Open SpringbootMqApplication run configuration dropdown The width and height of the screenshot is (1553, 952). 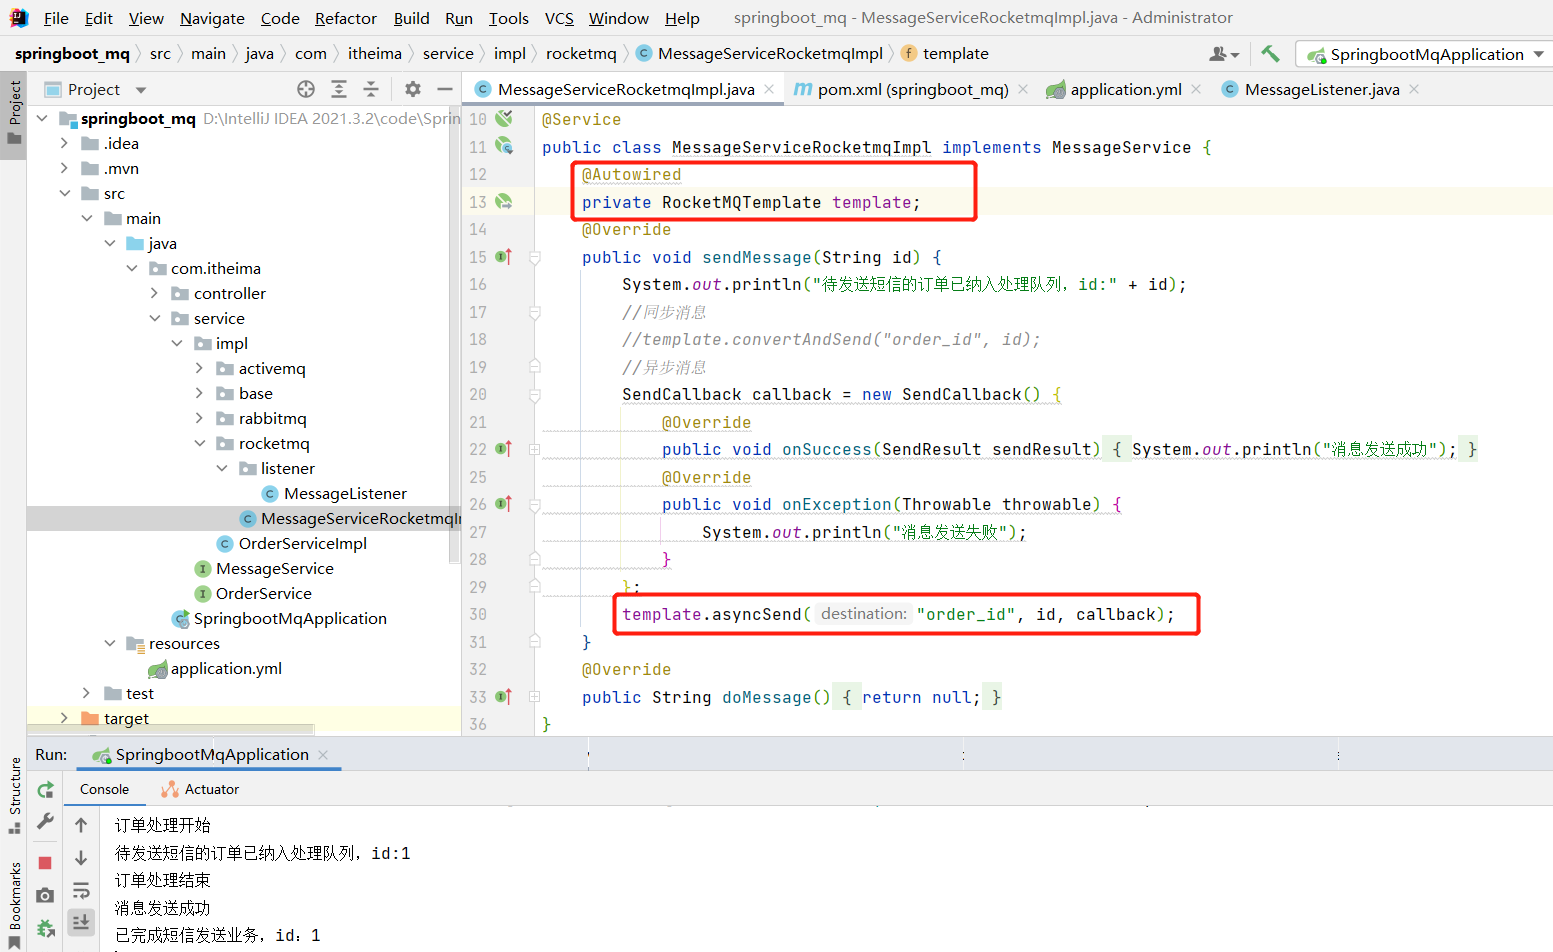pyautogui.click(x=1425, y=54)
